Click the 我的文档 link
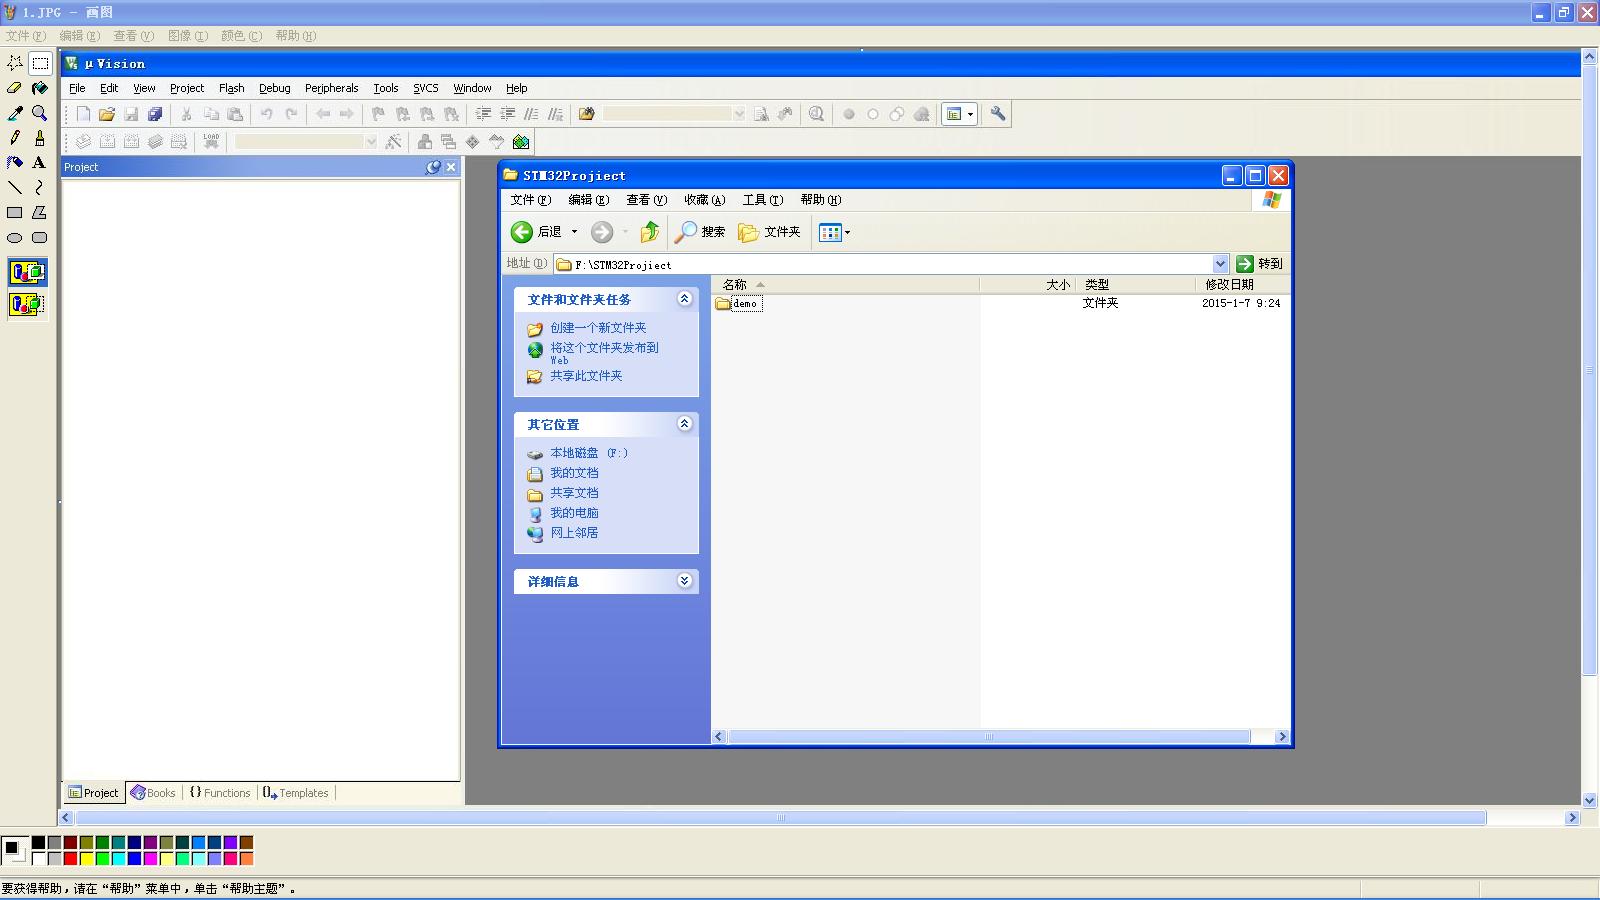The image size is (1600, 900). point(574,473)
